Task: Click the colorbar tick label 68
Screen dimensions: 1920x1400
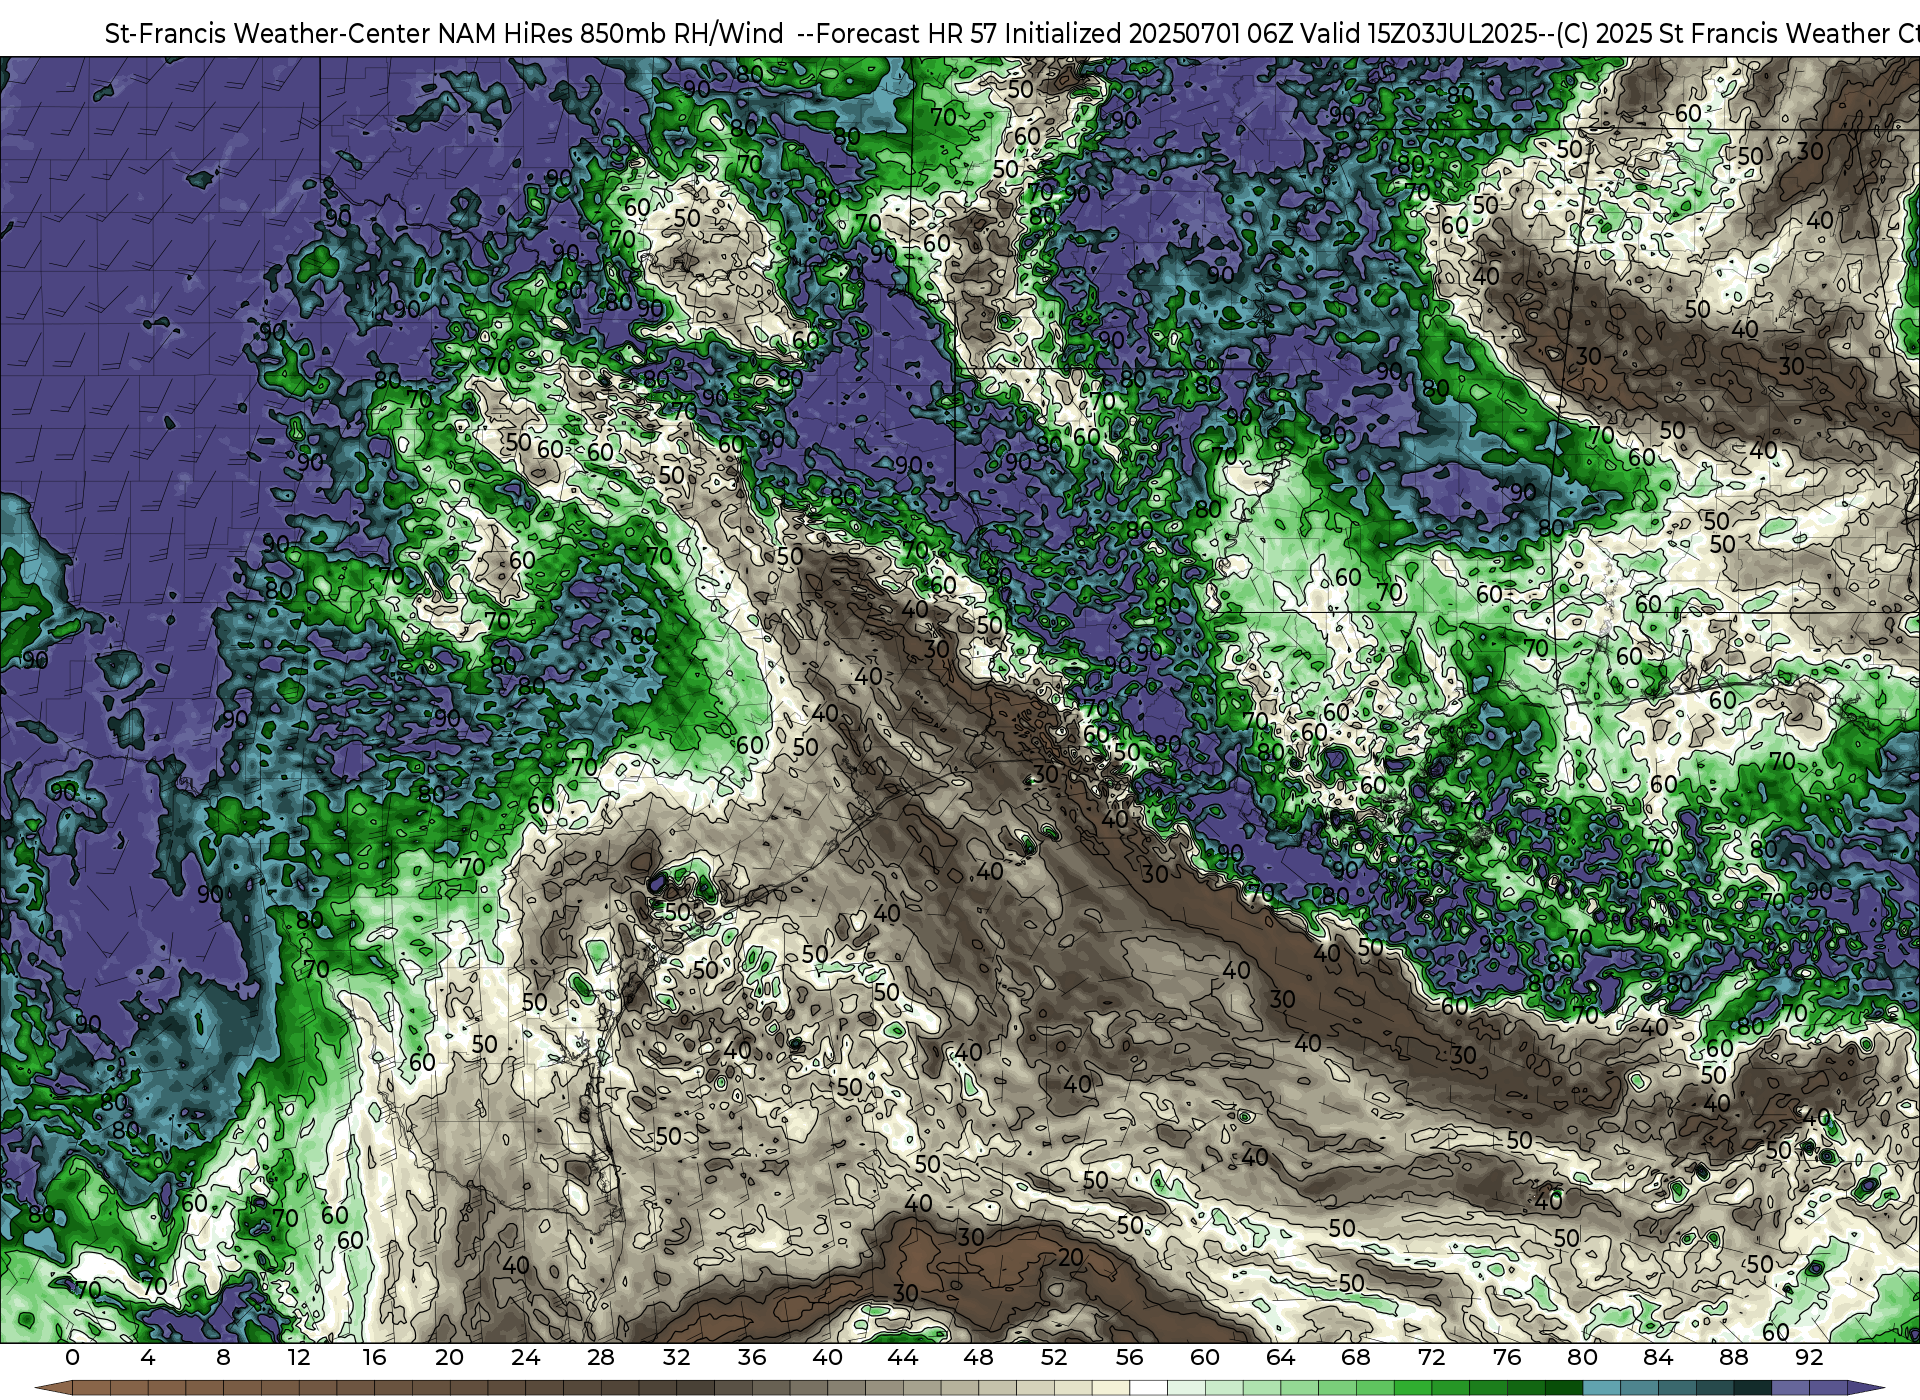Action: [x=1356, y=1357]
